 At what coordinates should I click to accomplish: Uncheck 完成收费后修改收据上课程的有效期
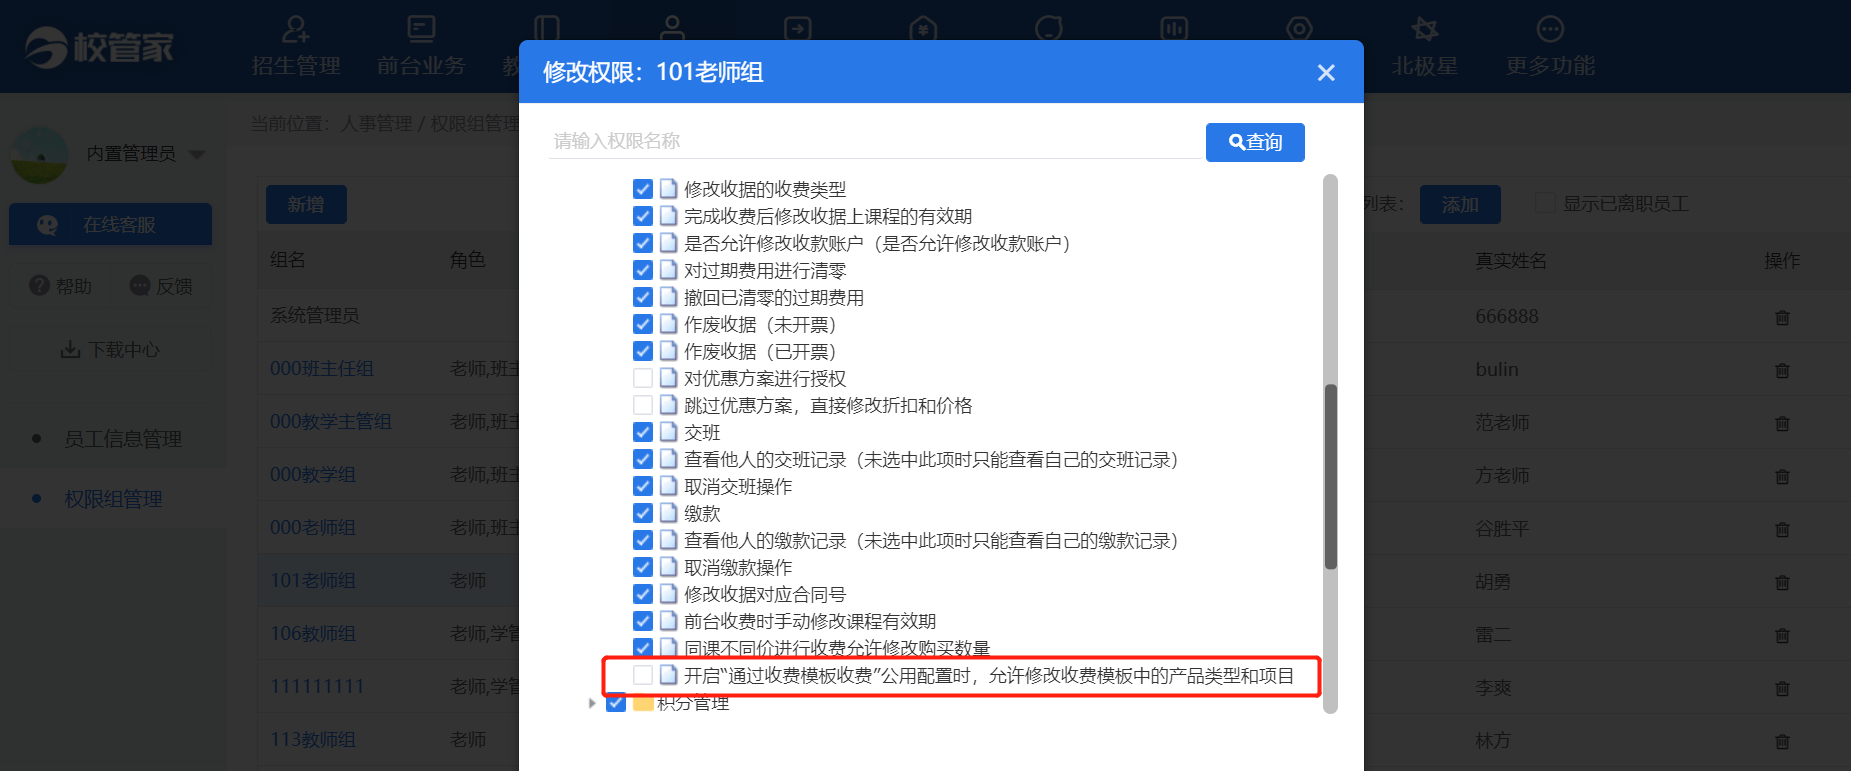(643, 216)
